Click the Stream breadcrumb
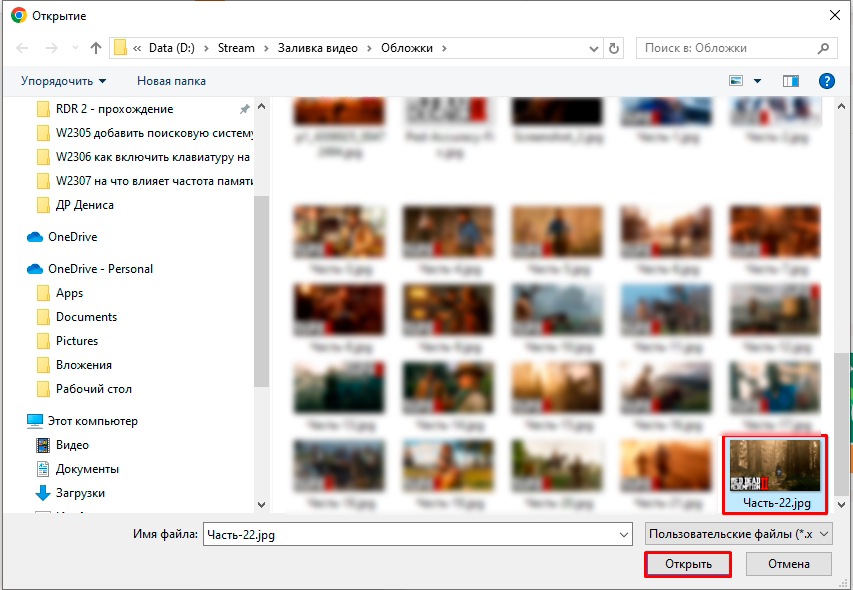Screen dimensions: 853x590 (236, 48)
